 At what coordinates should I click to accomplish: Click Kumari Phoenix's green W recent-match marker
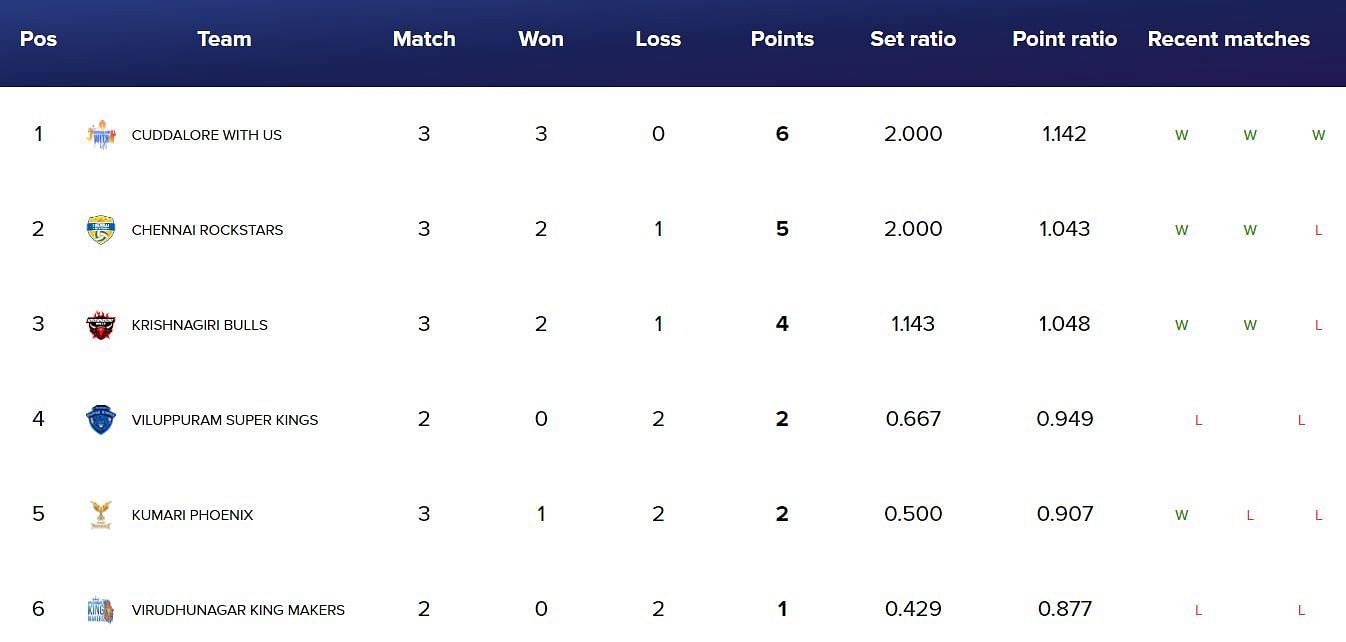1181,516
